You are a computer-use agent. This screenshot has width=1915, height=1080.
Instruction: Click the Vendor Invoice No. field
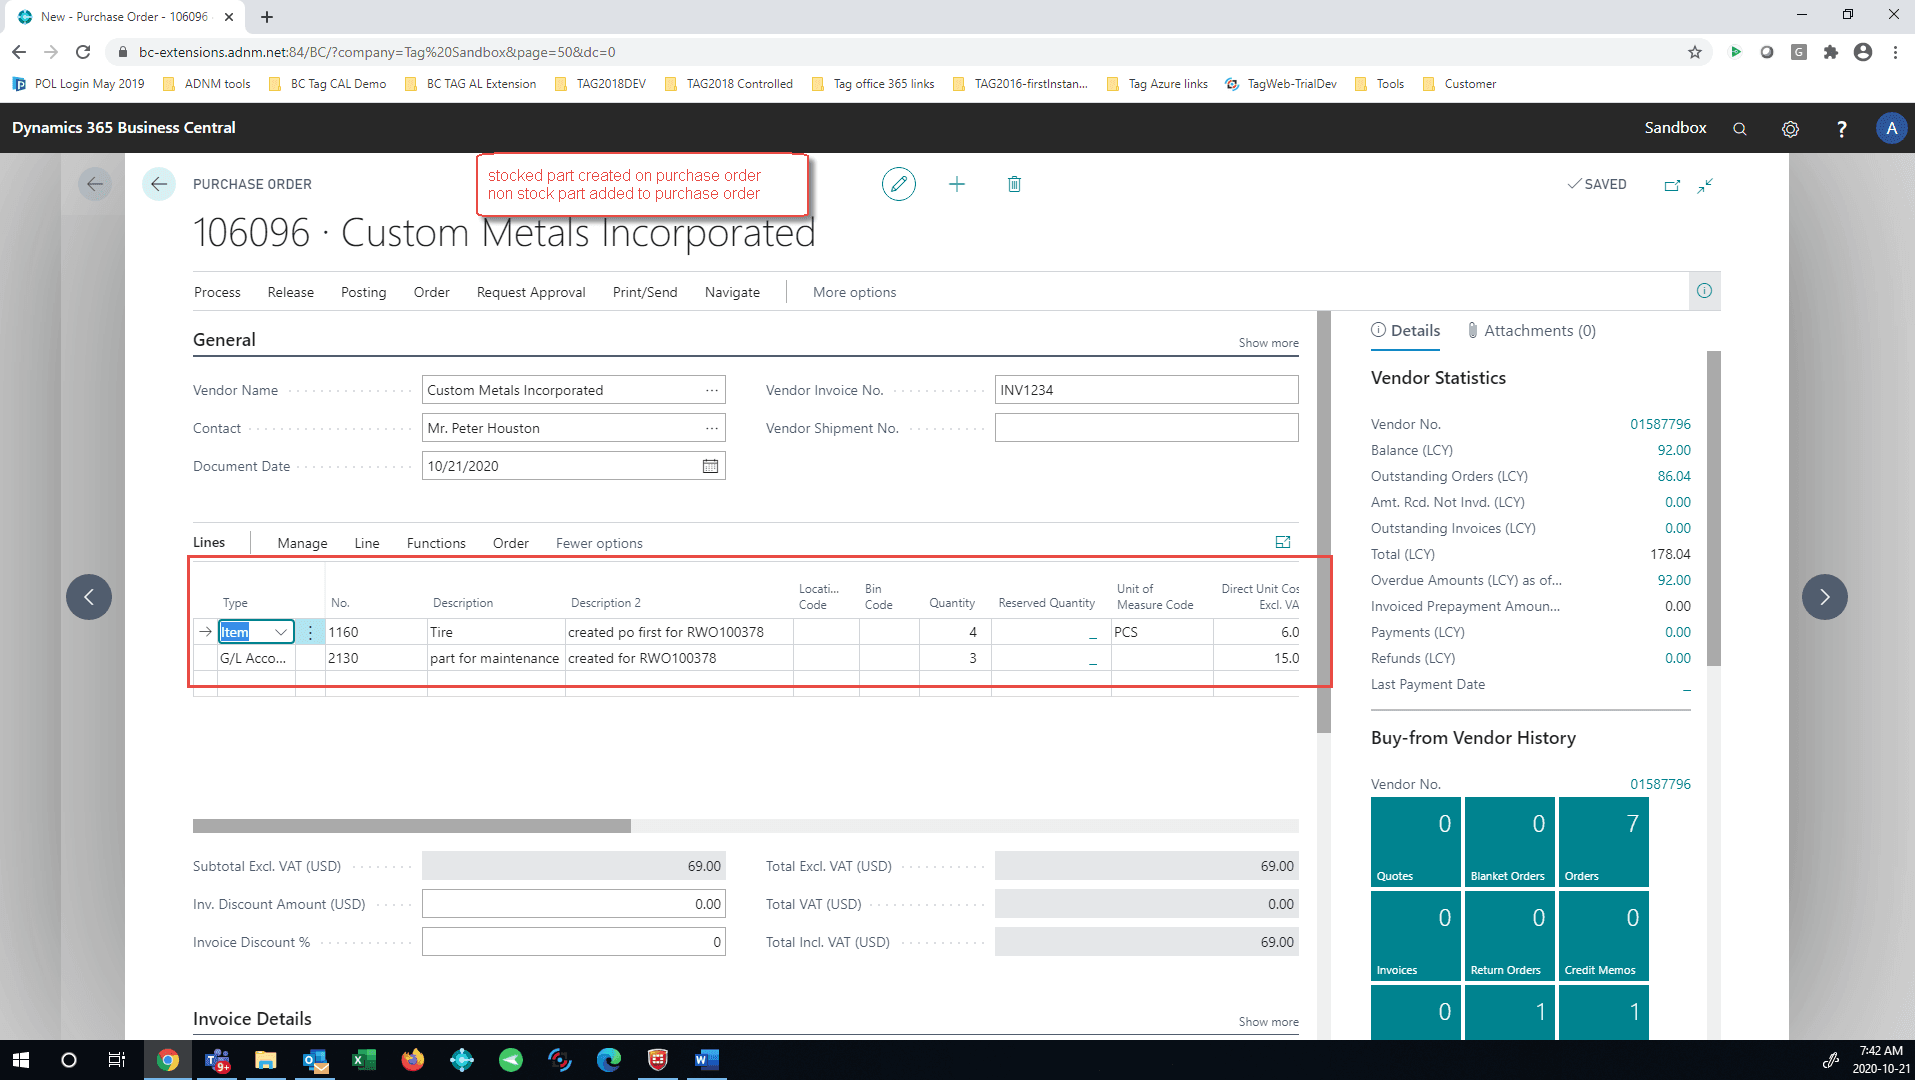1146,390
